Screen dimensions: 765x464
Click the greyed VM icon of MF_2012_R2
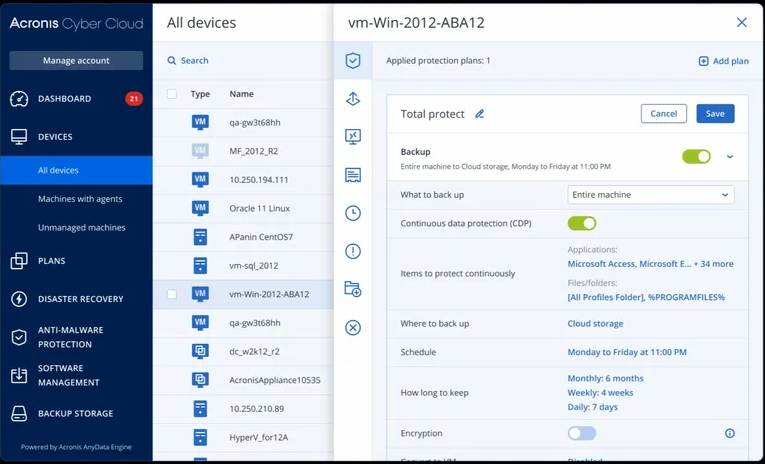coord(201,151)
